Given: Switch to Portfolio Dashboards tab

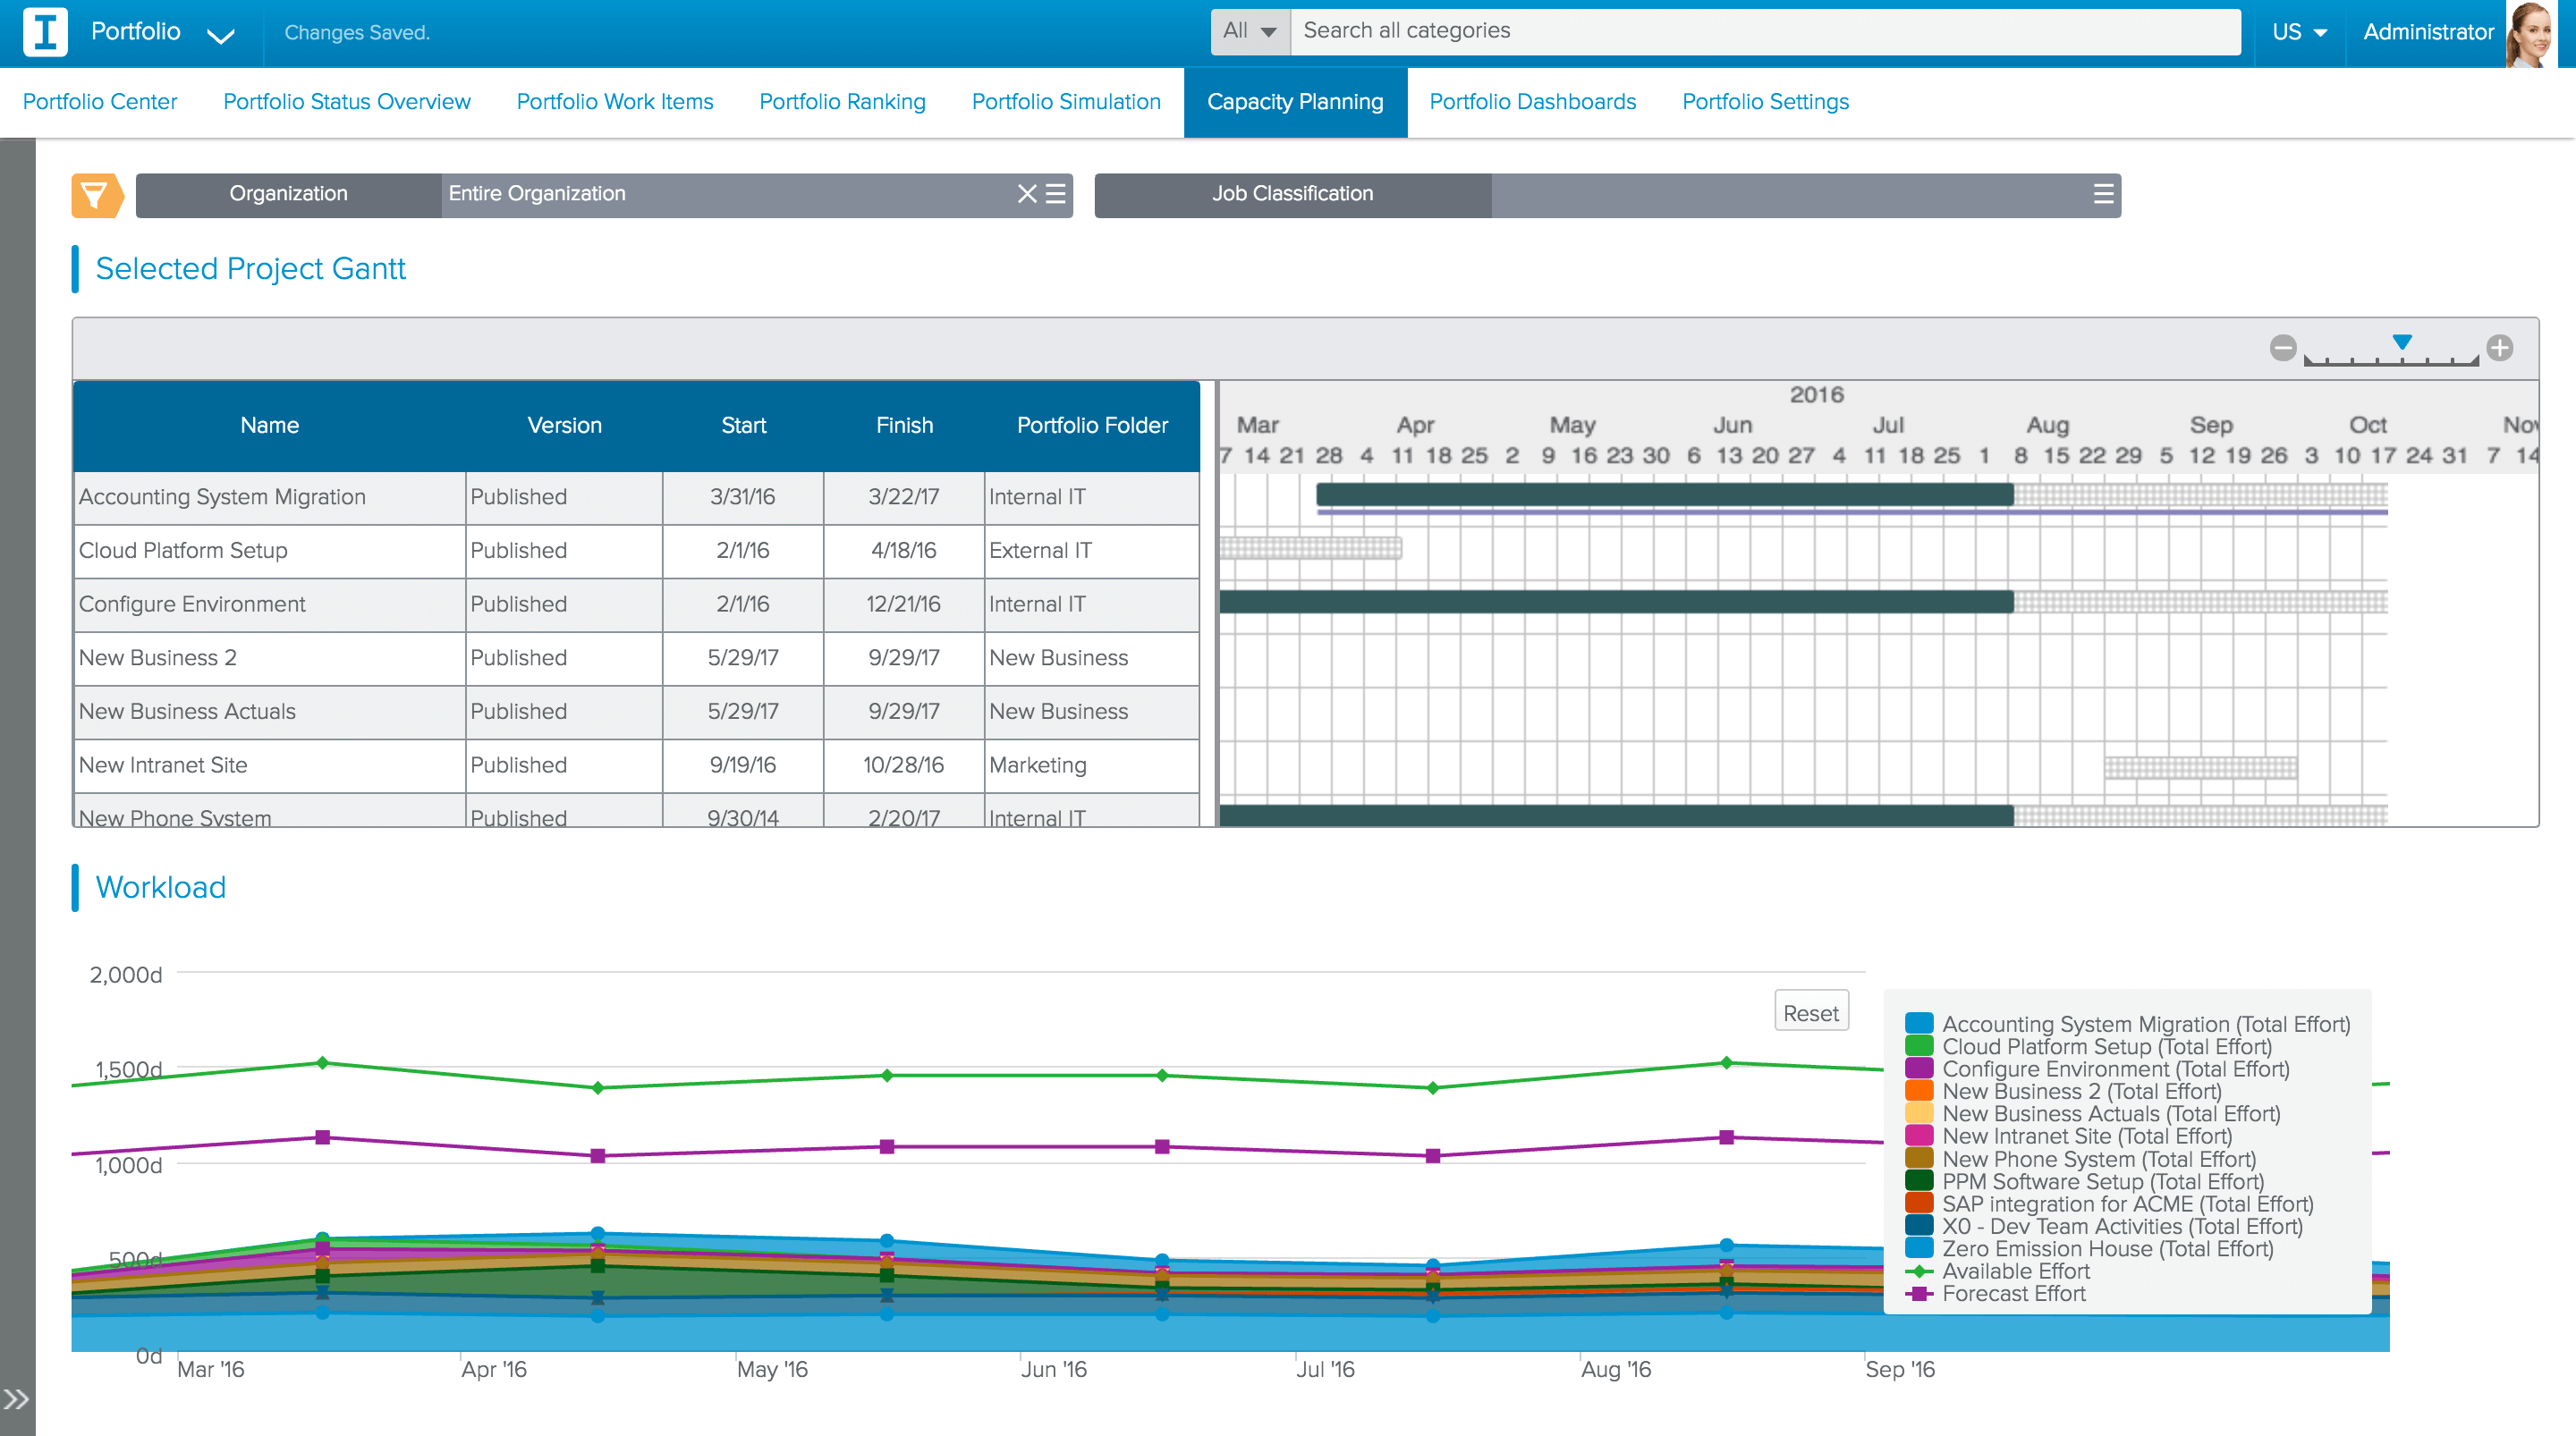Looking at the screenshot, I should tap(1532, 102).
